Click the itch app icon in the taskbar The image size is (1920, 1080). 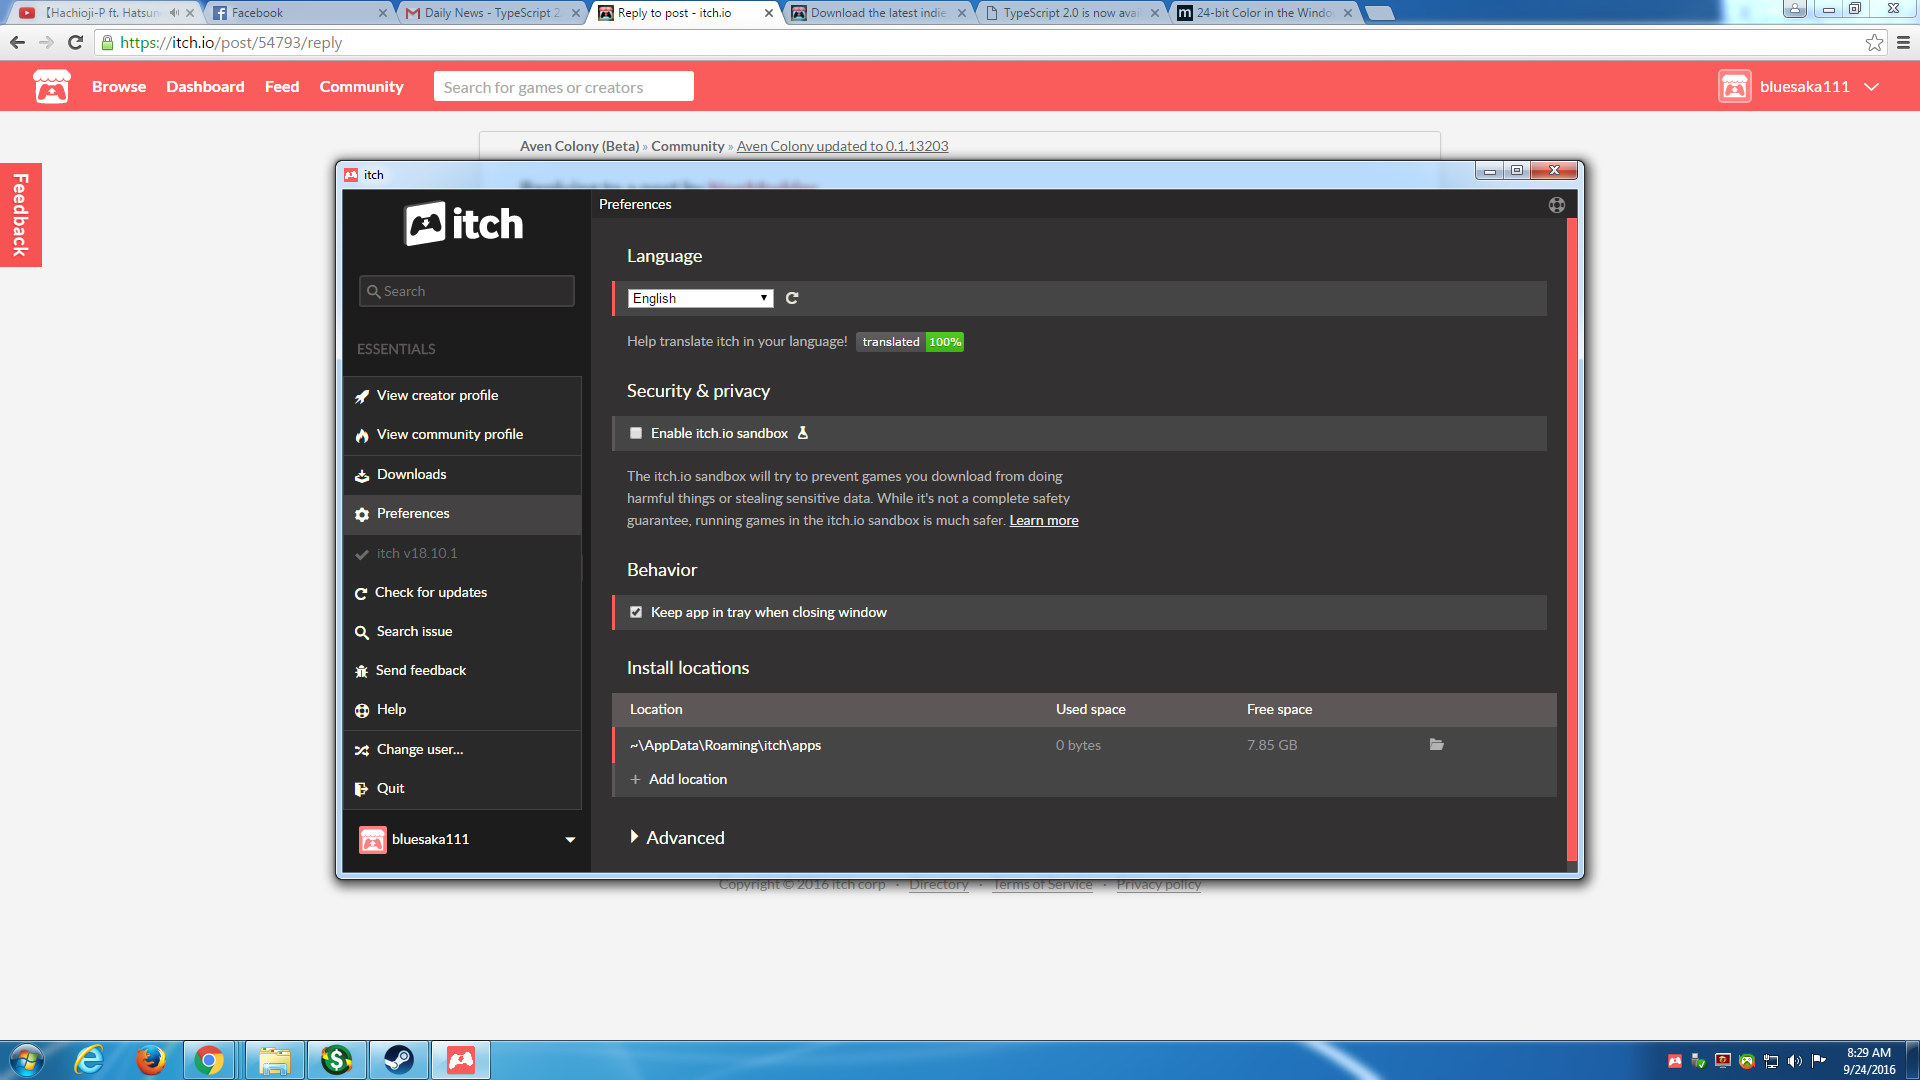click(x=461, y=1060)
